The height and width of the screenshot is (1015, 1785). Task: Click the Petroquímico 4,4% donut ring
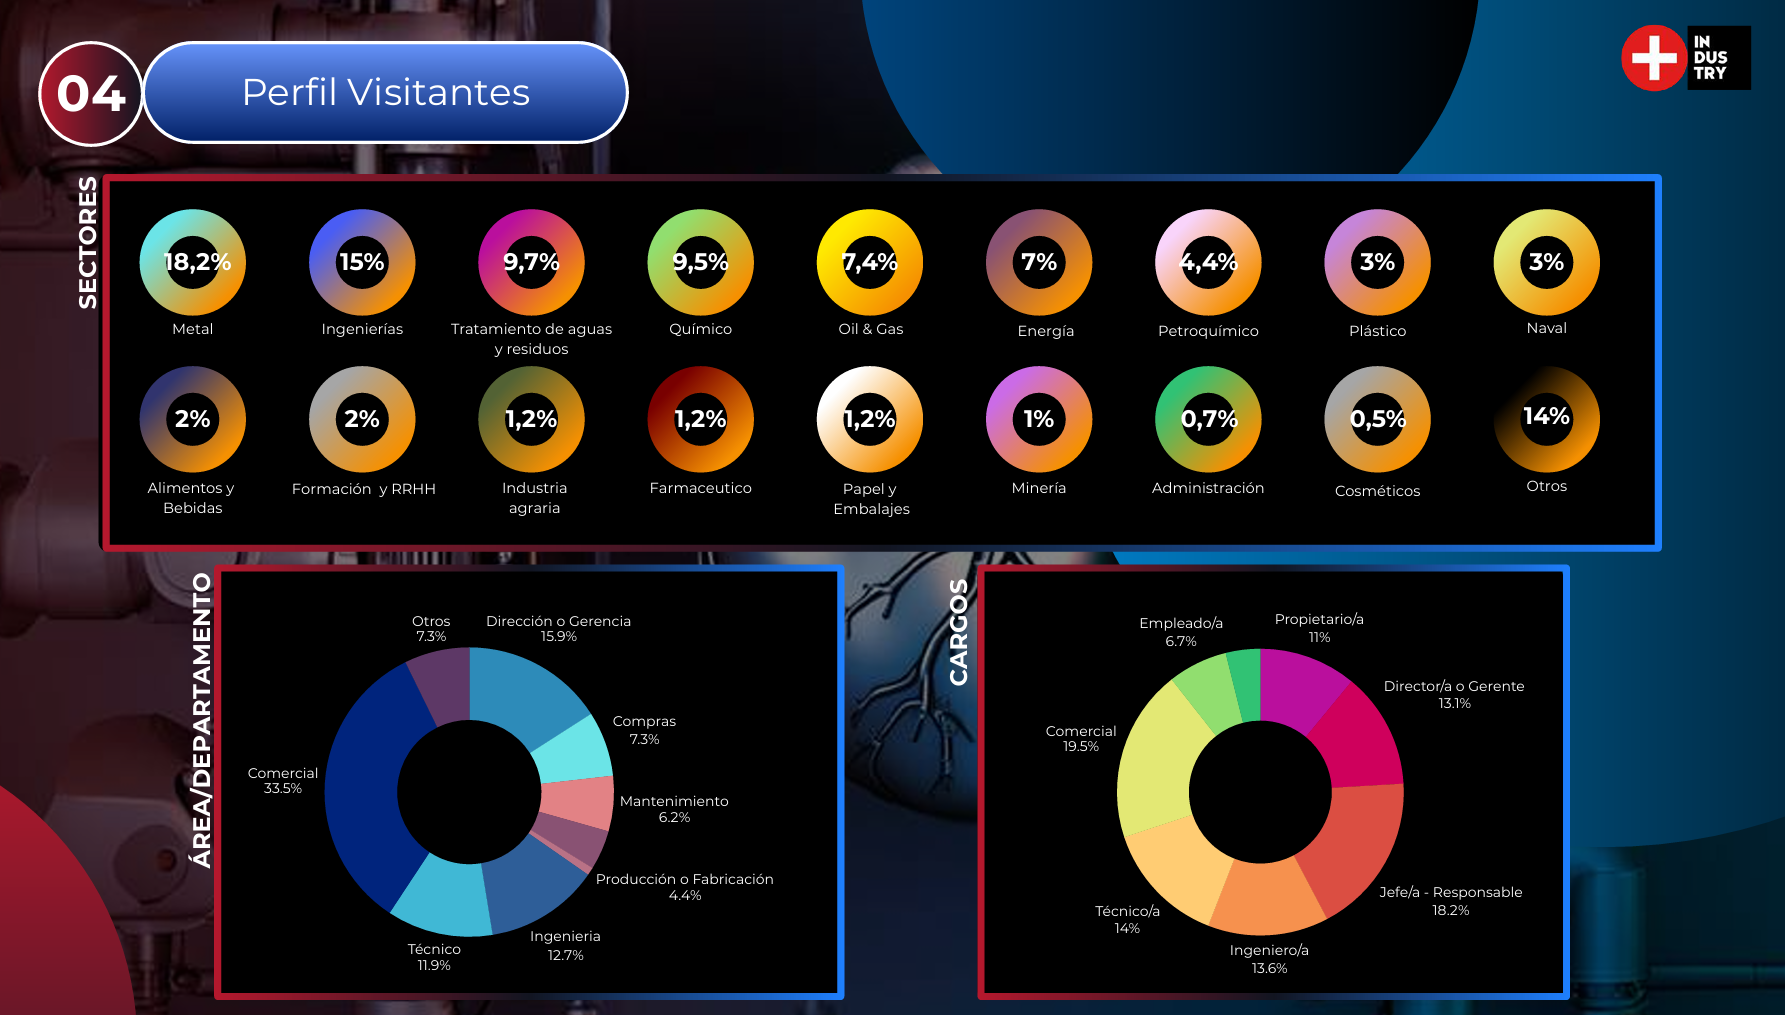pyautogui.click(x=1208, y=262)
